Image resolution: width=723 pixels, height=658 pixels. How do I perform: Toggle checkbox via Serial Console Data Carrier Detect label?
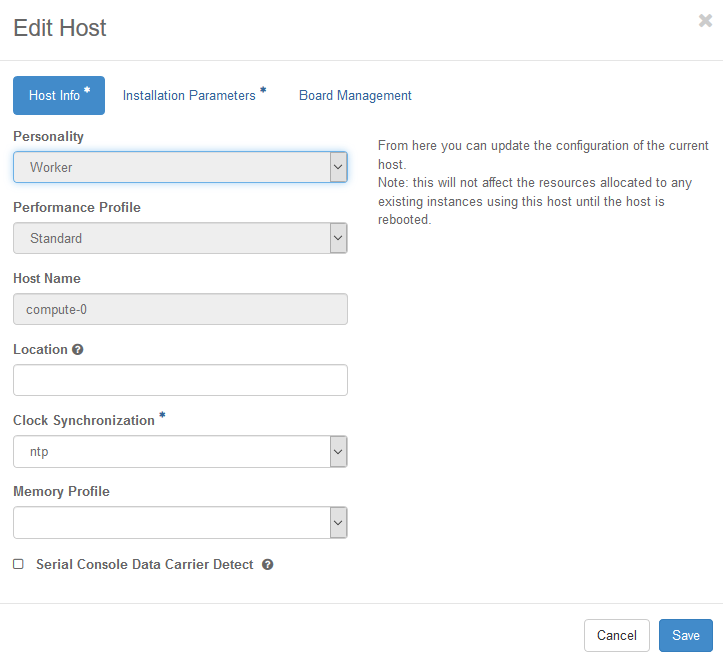[x=145, y=564]
